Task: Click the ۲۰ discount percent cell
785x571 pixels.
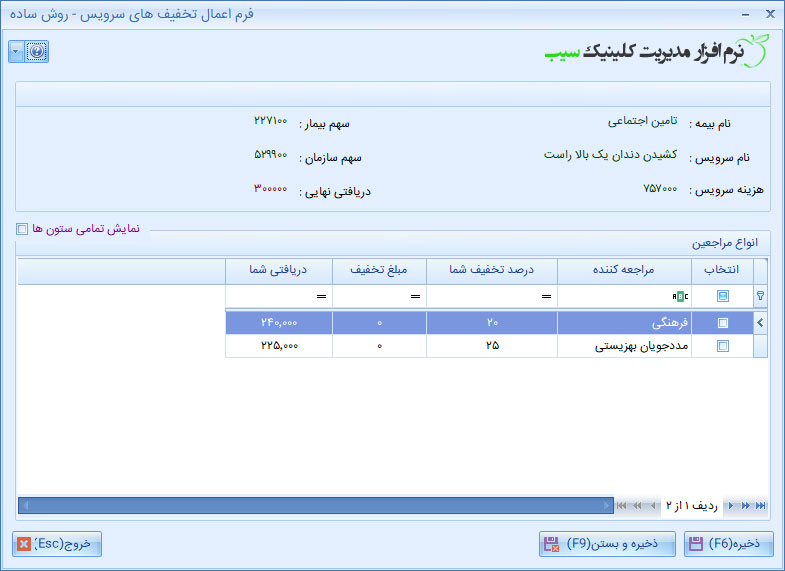Action: [492, 323]
